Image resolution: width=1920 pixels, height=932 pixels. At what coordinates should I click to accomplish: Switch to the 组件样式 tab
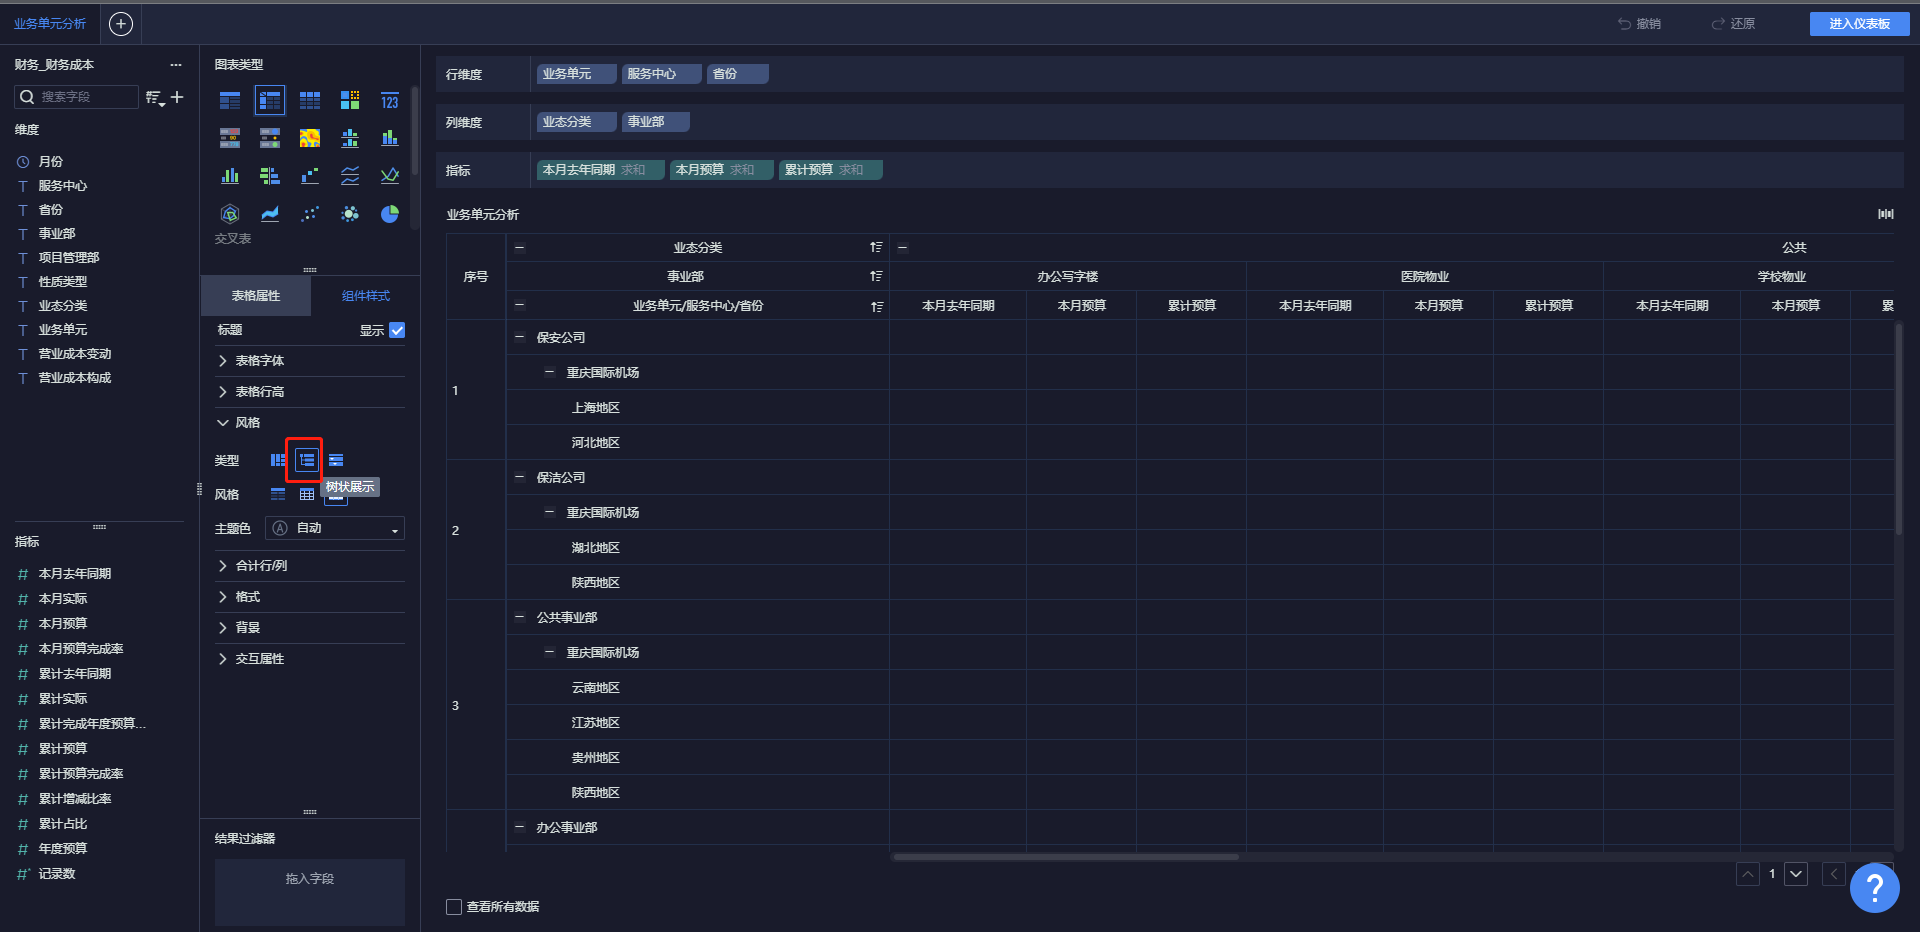(366, 296)
